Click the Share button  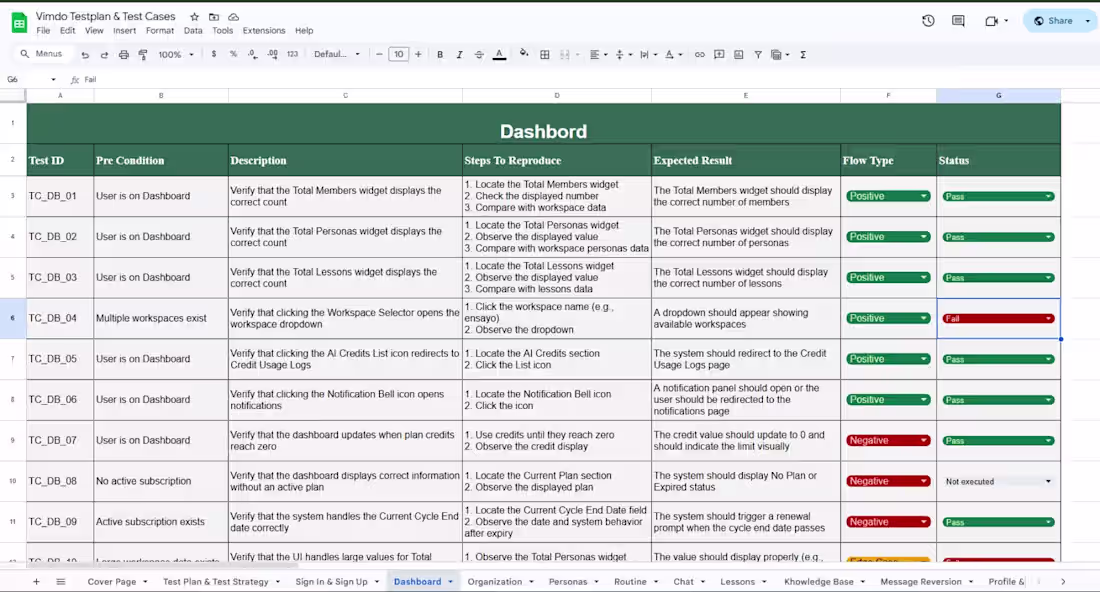click(1053, 21)
